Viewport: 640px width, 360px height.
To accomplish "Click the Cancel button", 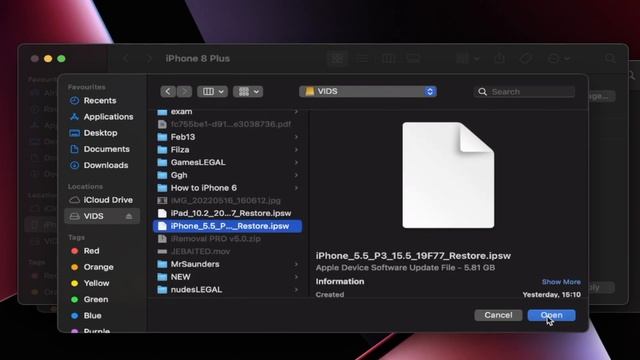I will (498, 315).
